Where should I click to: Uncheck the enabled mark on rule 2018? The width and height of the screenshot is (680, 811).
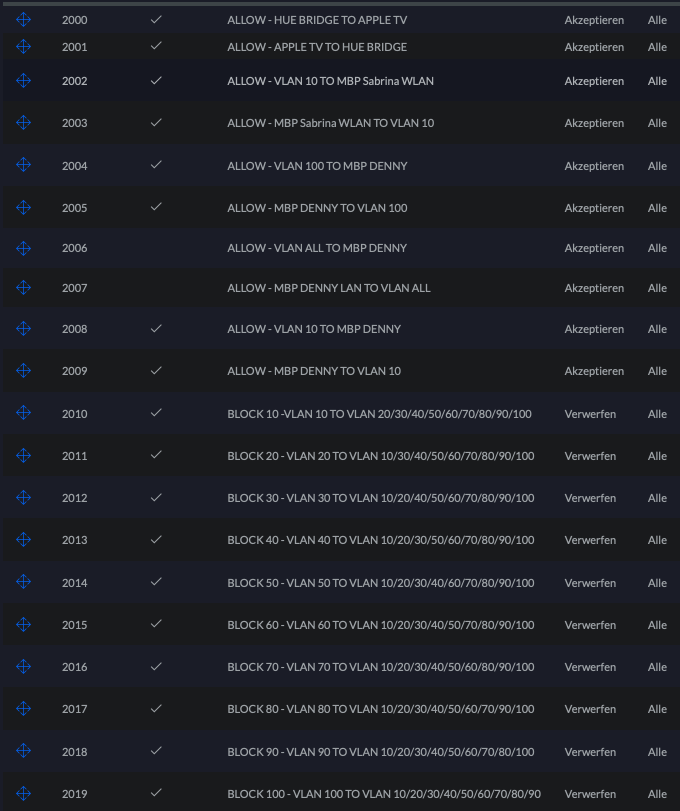click(156, 751)
